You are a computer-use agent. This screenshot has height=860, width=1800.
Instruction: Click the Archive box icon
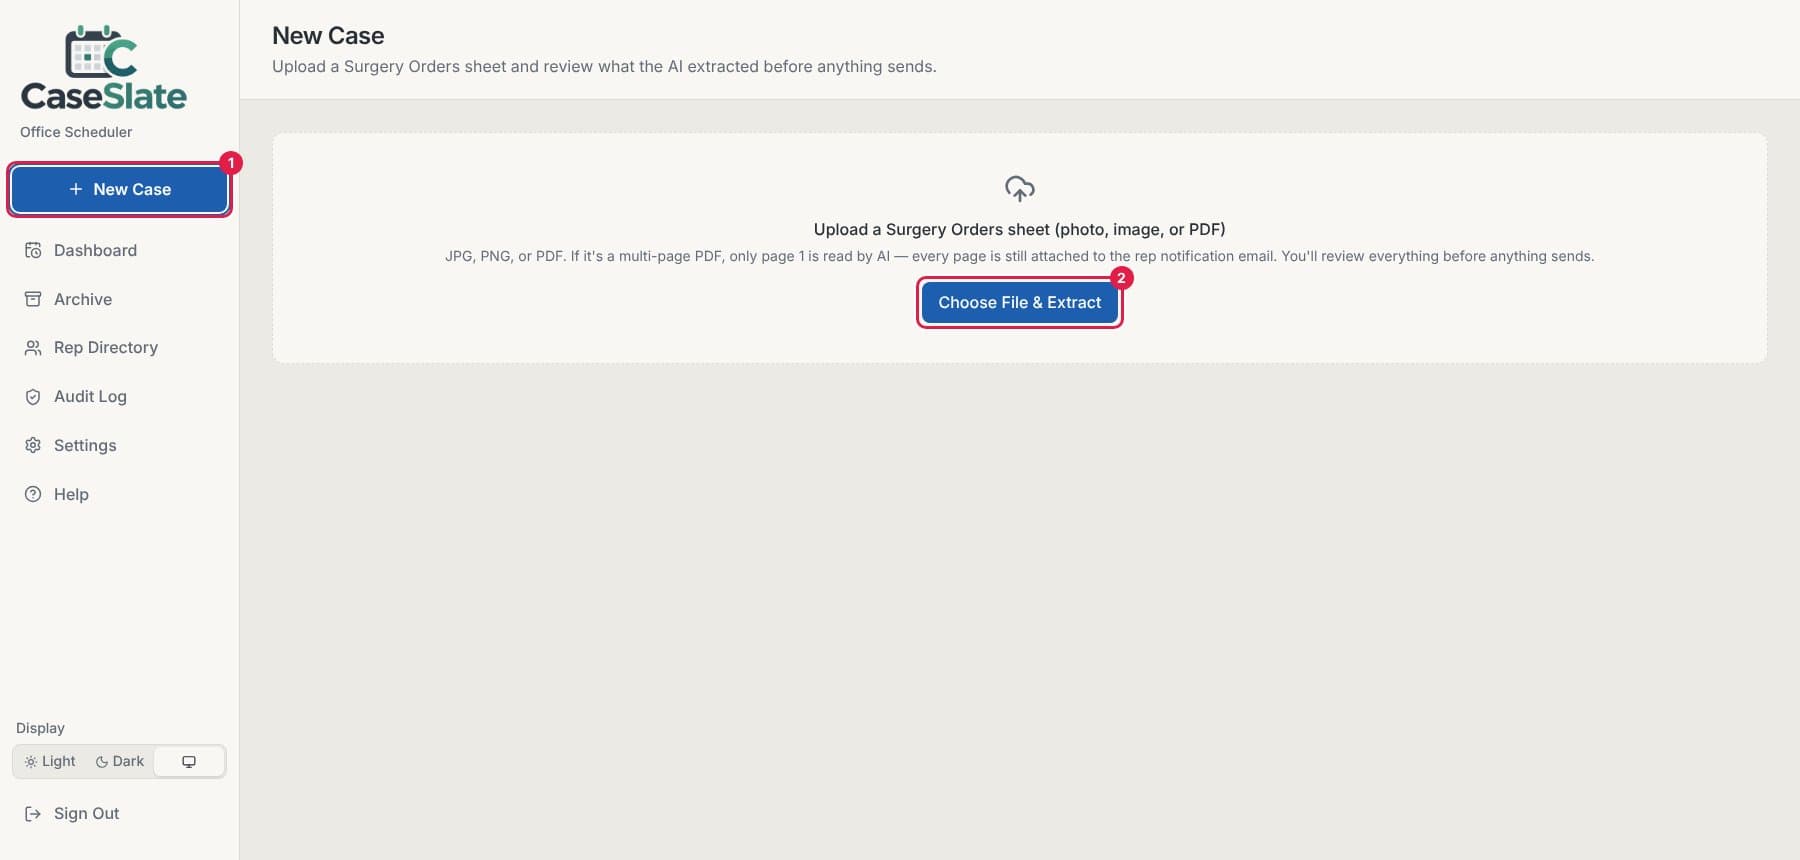click(33, 299)
